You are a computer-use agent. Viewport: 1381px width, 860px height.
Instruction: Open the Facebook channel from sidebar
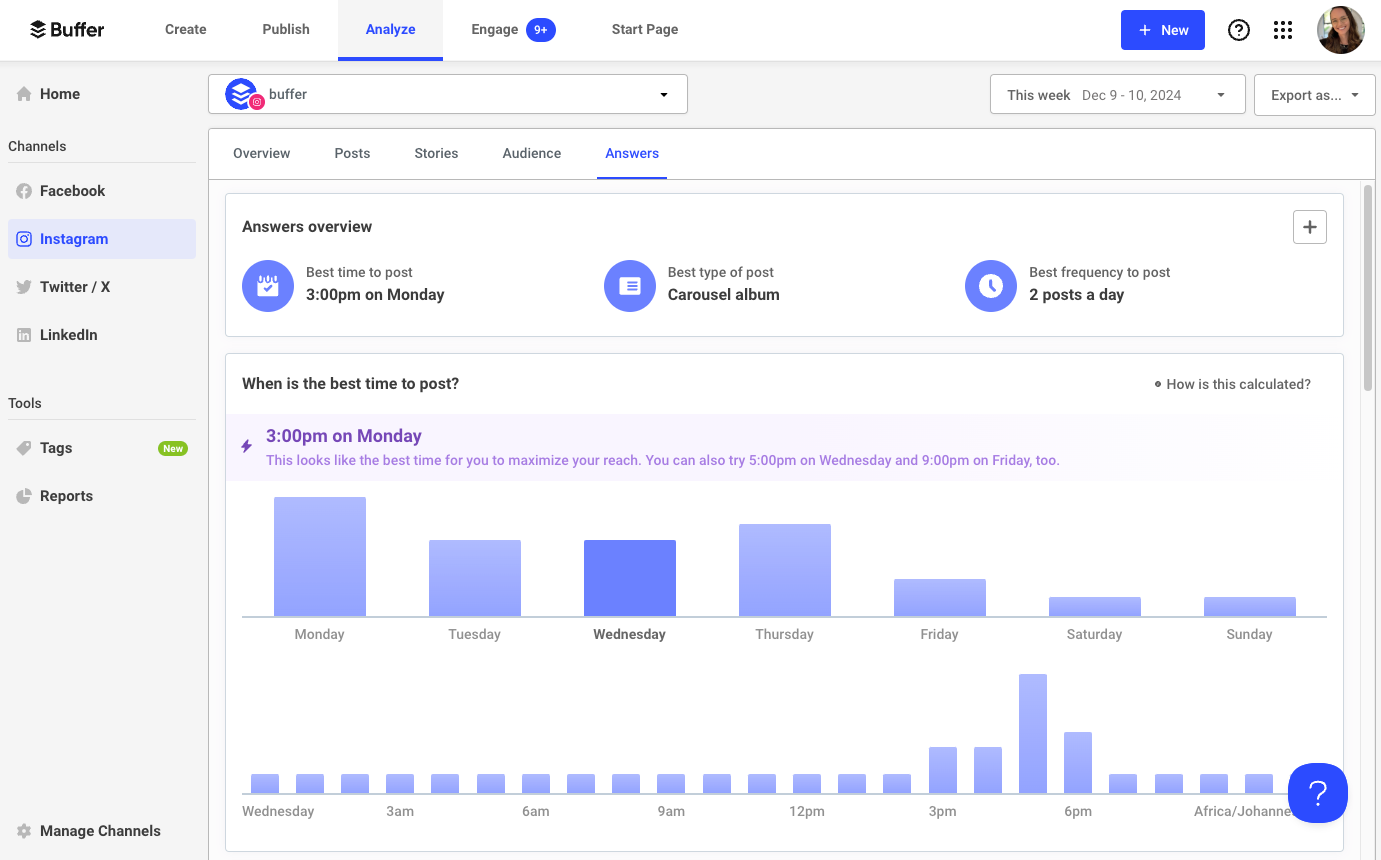[71, 191]
